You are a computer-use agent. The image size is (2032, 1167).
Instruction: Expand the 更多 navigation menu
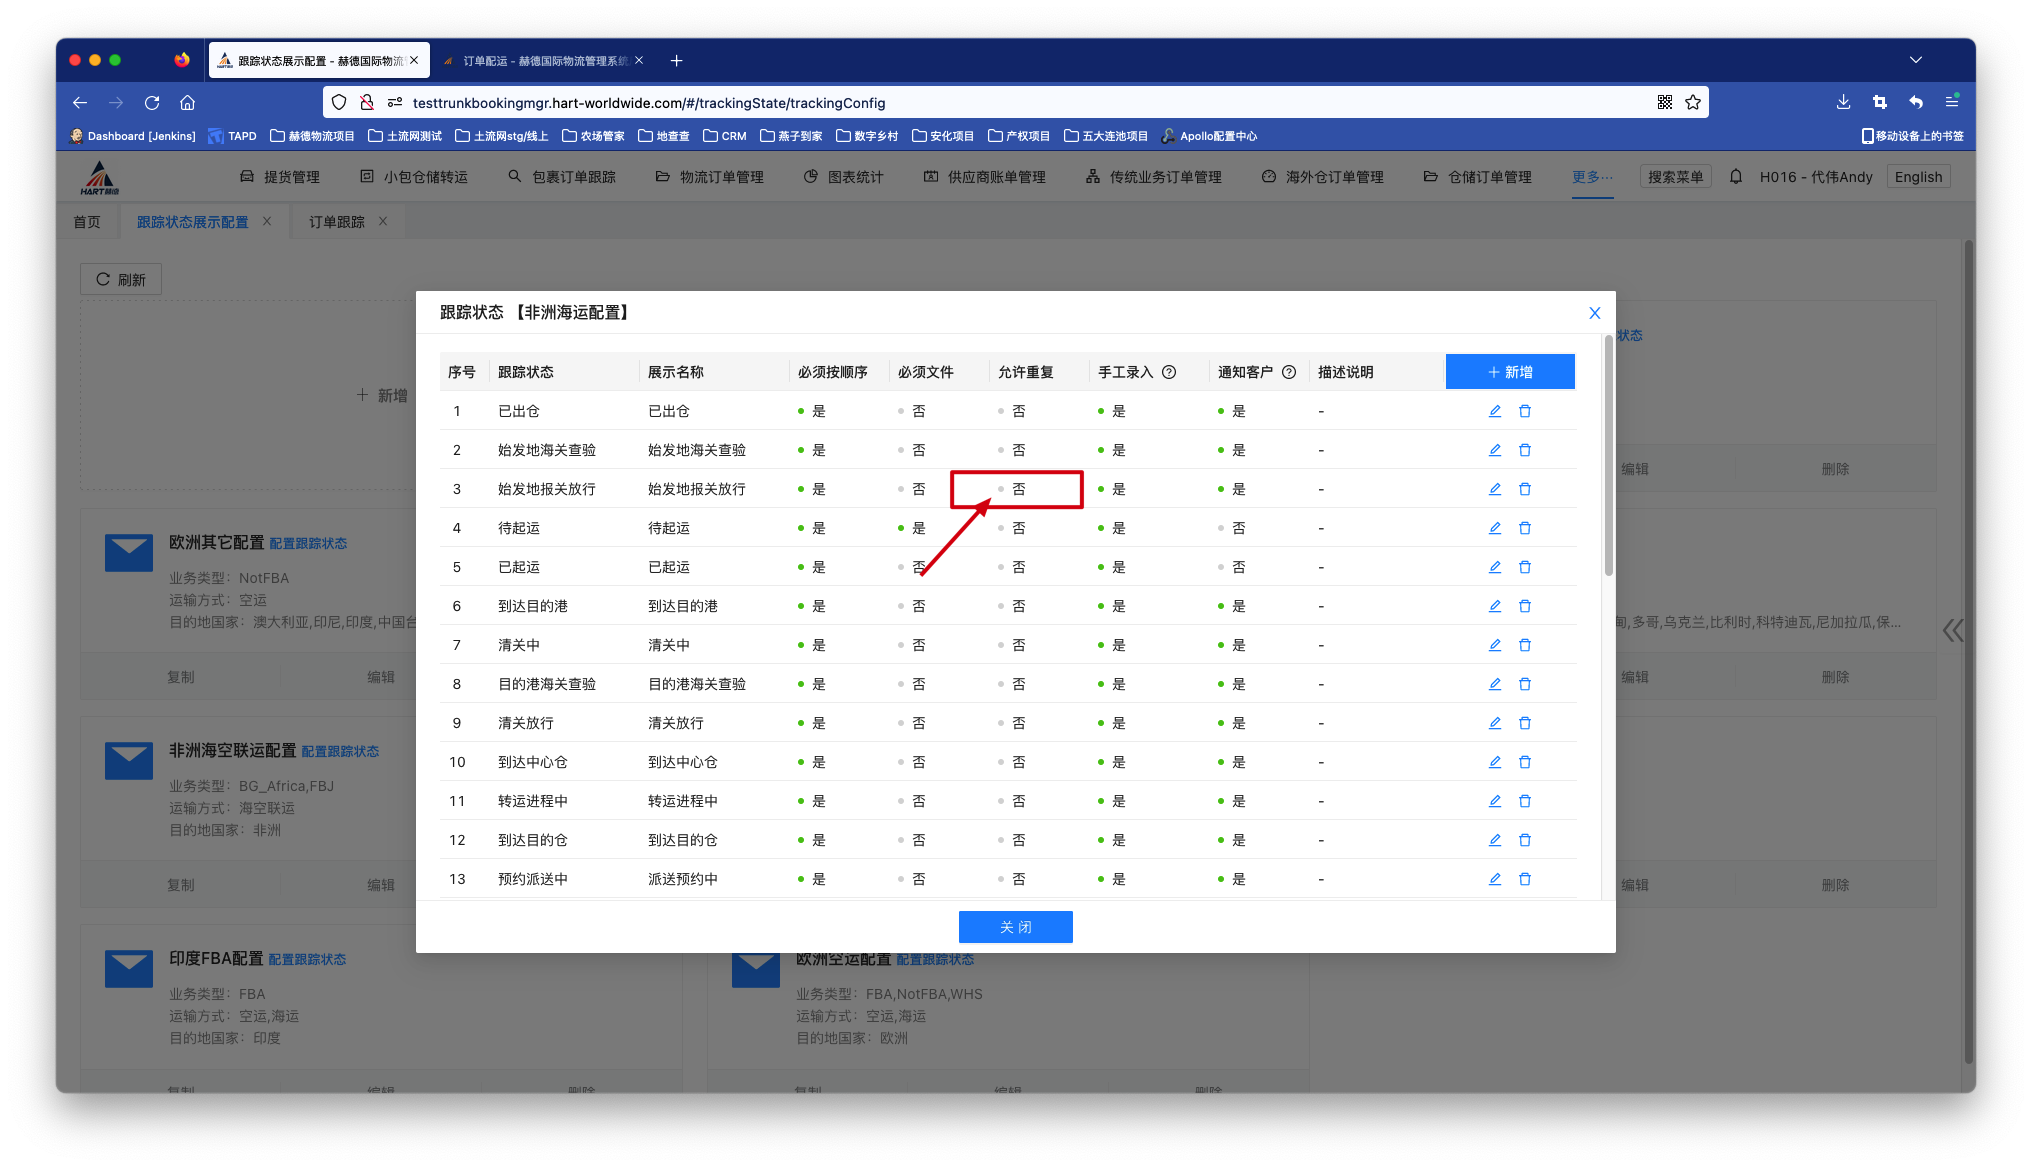[1592, 177]
